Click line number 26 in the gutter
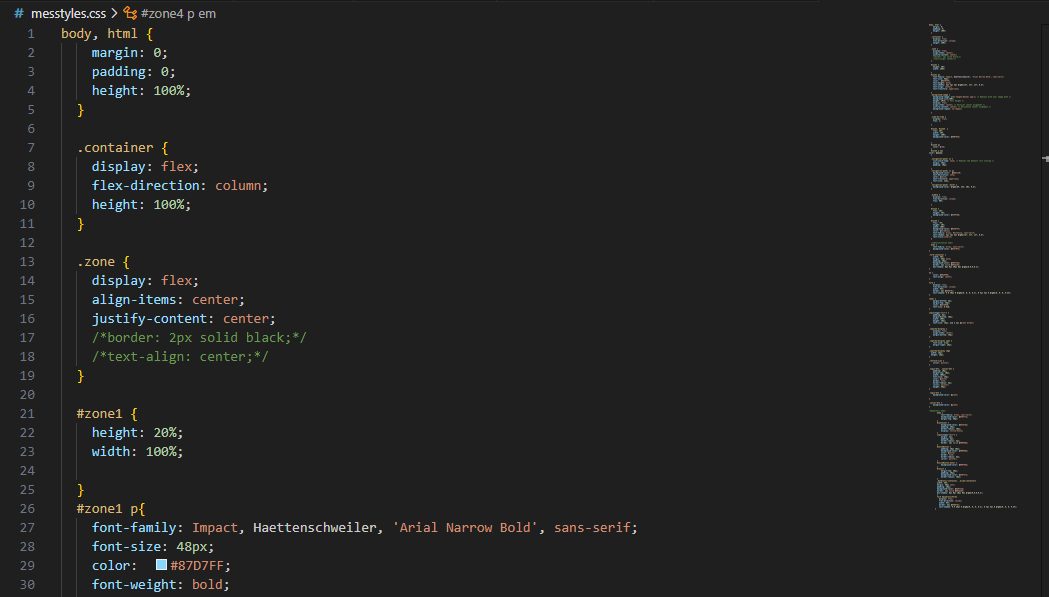 click(x=27, y=509)
